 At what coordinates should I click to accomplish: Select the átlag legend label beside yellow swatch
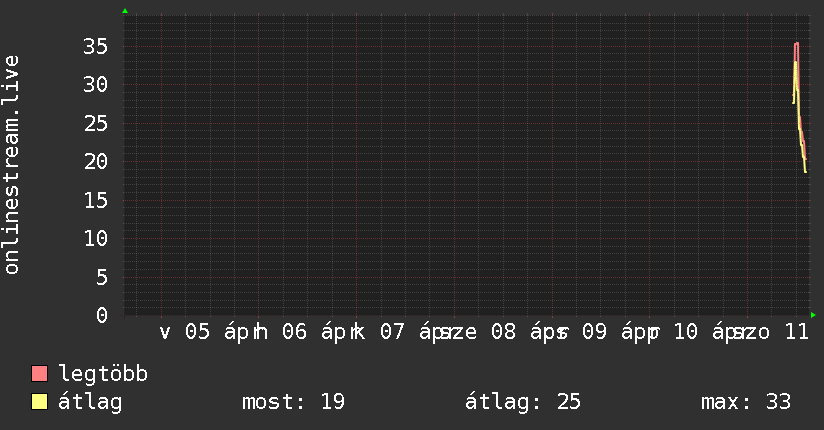(x=90, y=402)
